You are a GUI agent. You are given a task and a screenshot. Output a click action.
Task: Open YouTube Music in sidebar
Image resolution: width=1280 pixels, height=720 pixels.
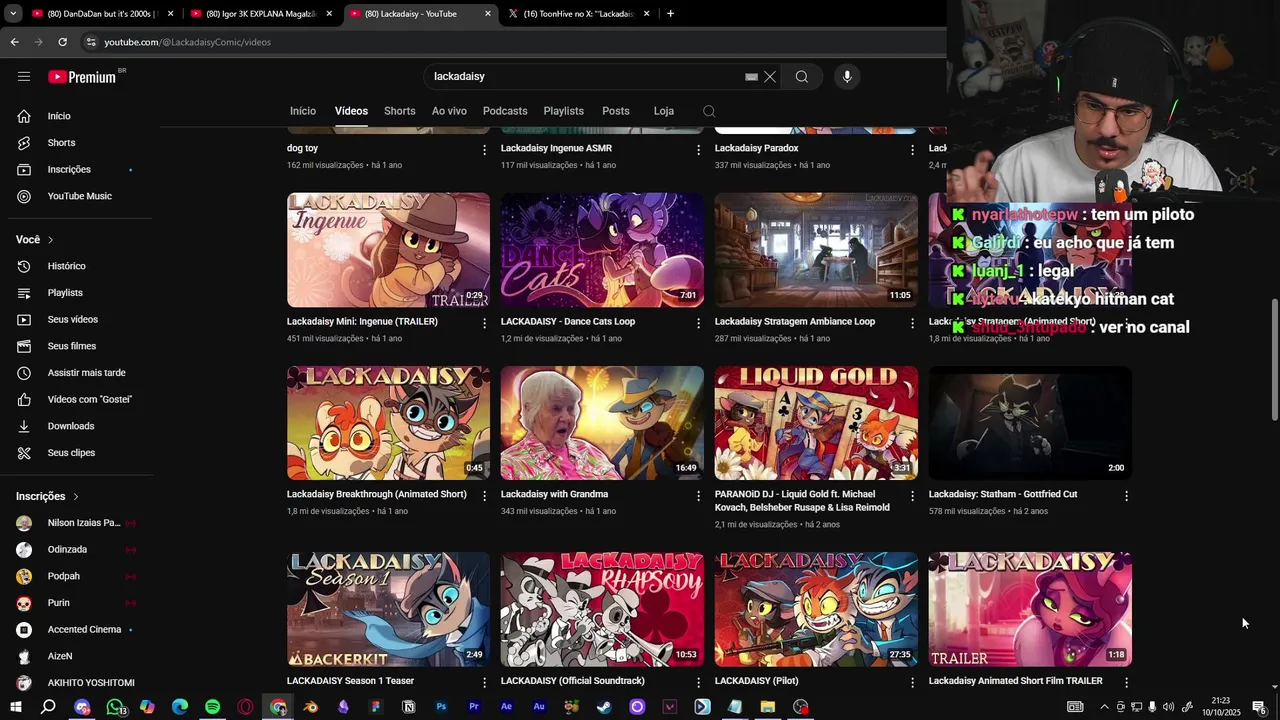(x=80, y=196)
